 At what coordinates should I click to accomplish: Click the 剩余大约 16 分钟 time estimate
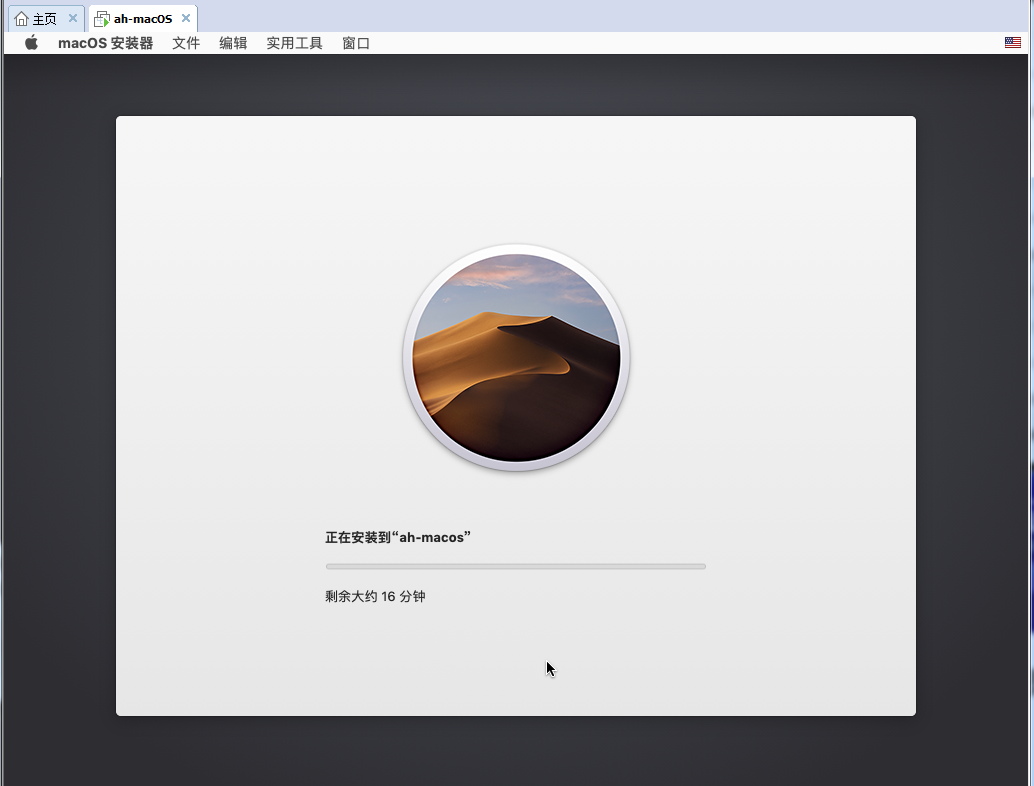pos(375,597)
